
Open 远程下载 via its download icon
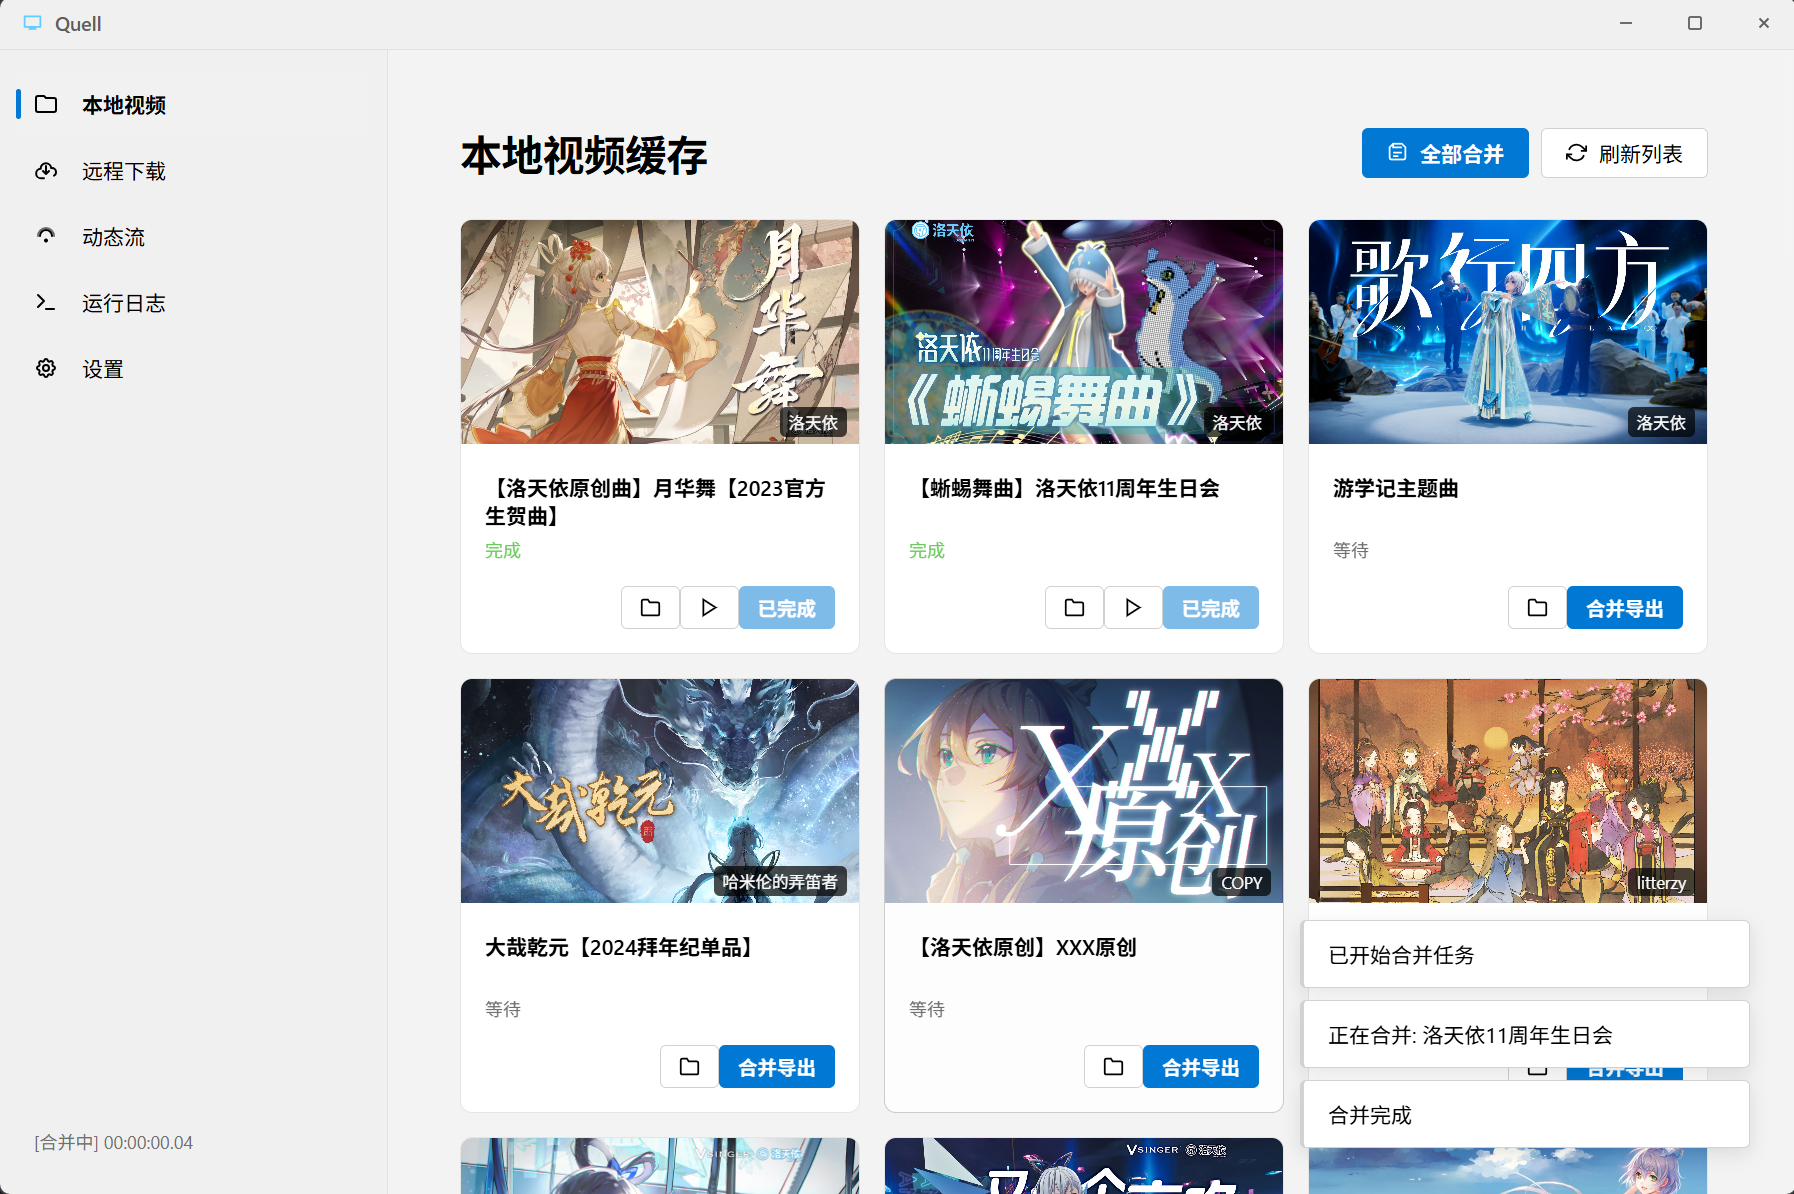[x=46, y=171]
